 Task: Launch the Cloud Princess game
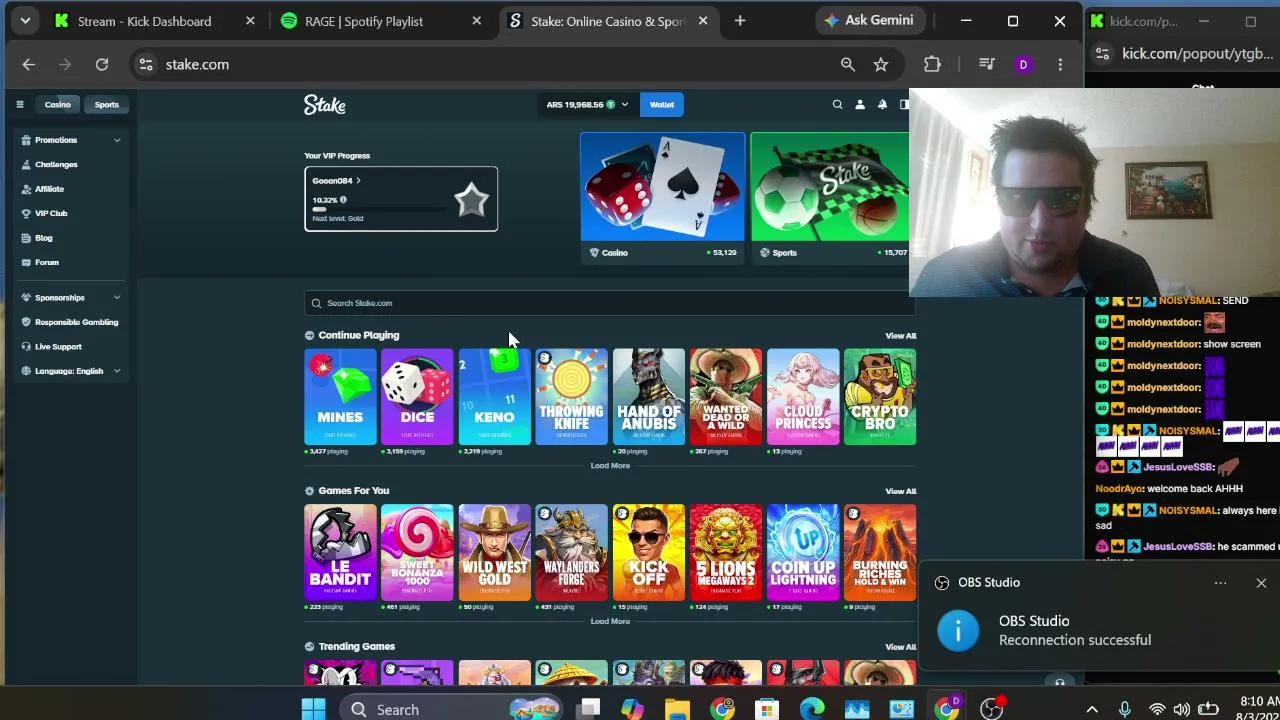click(803, 396)
